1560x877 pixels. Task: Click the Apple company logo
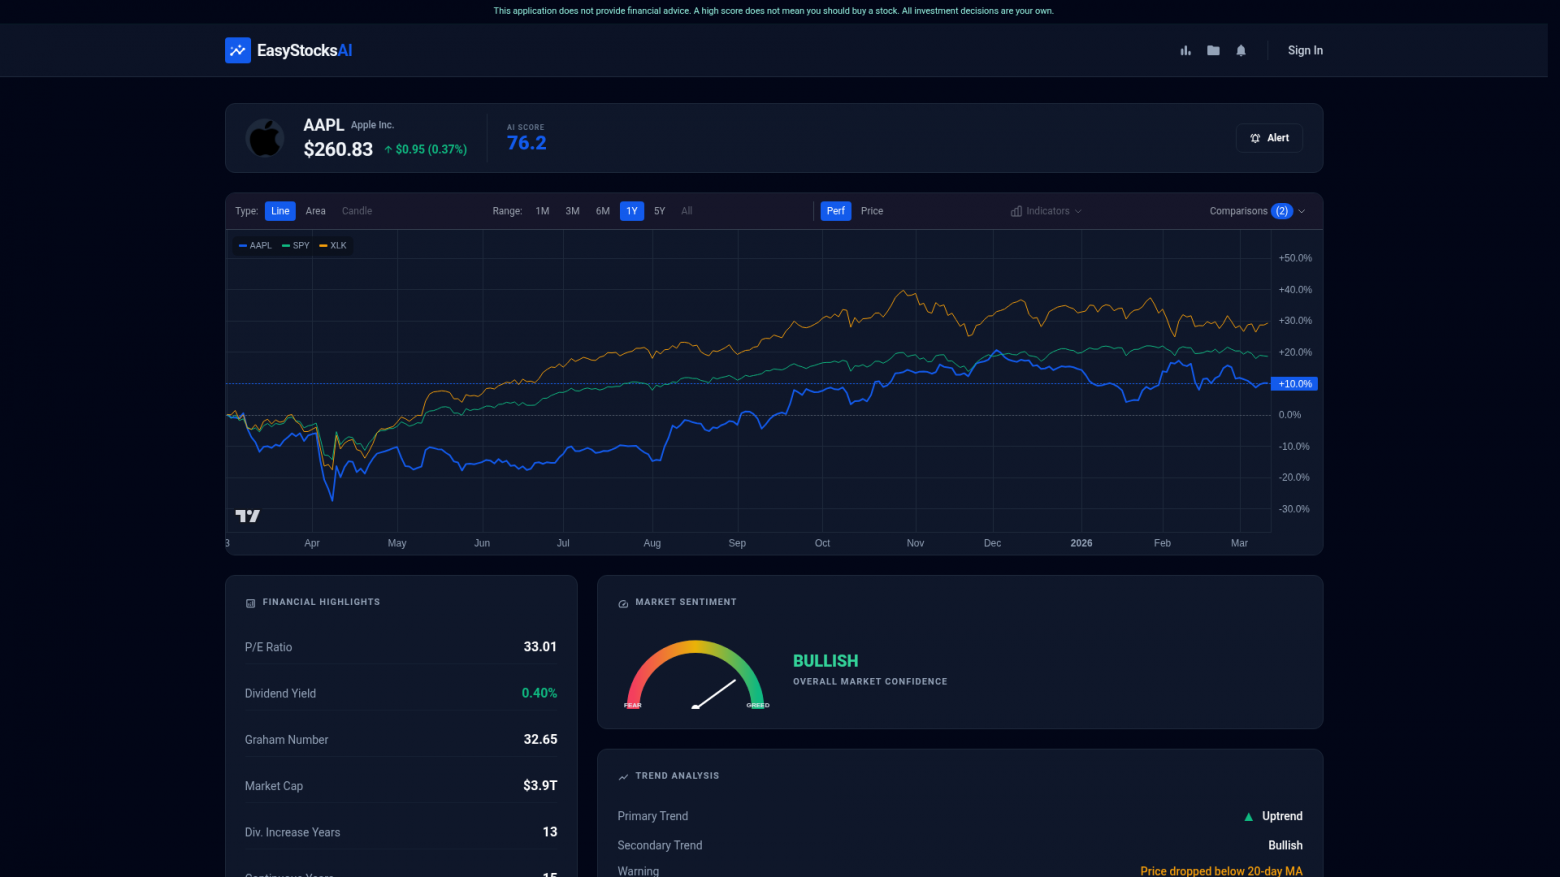point(265,138)
